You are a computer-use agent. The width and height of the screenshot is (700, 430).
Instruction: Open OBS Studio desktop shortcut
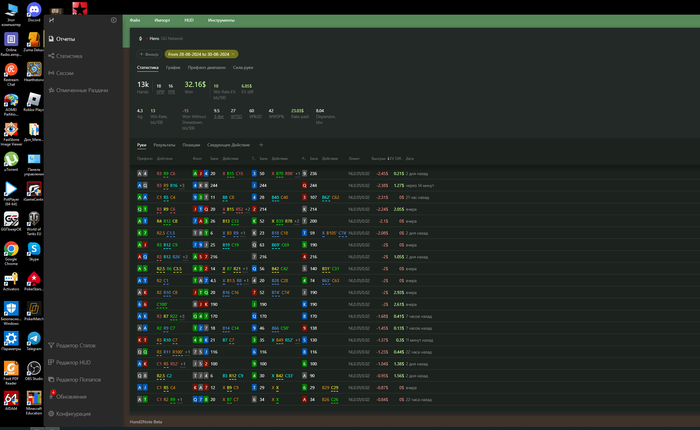coord(34,371)
